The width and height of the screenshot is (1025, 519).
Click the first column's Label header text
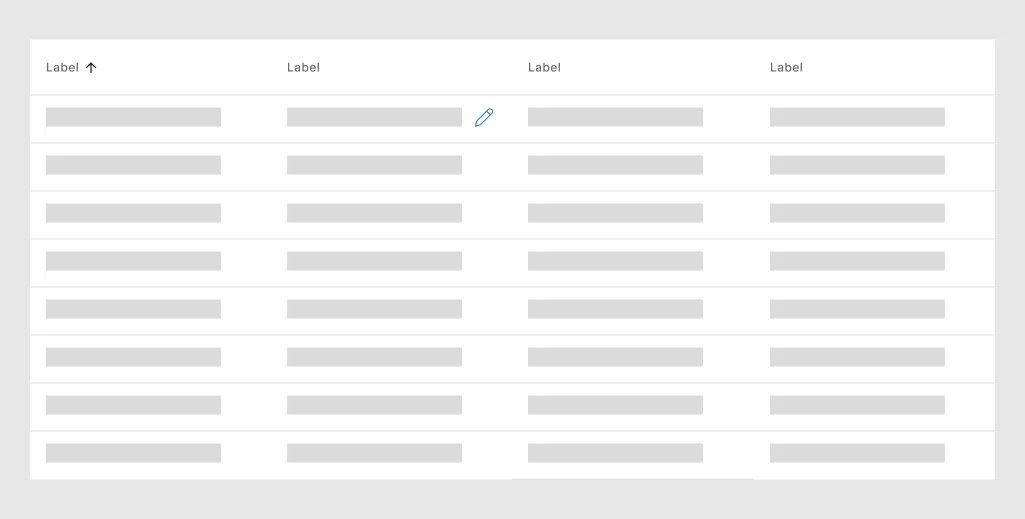62,68
